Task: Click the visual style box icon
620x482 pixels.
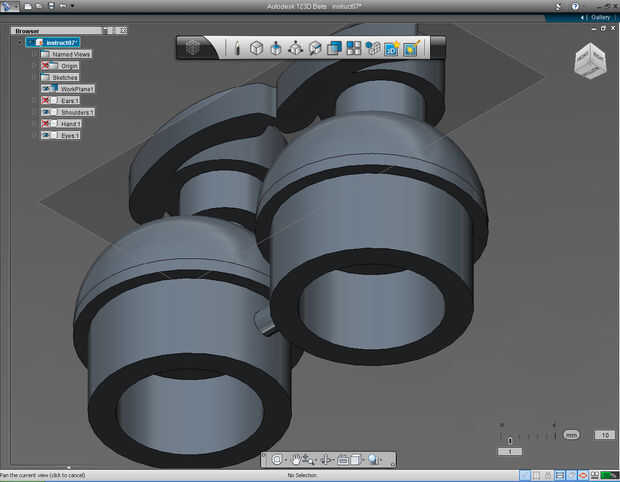Action: pos(355,460)
